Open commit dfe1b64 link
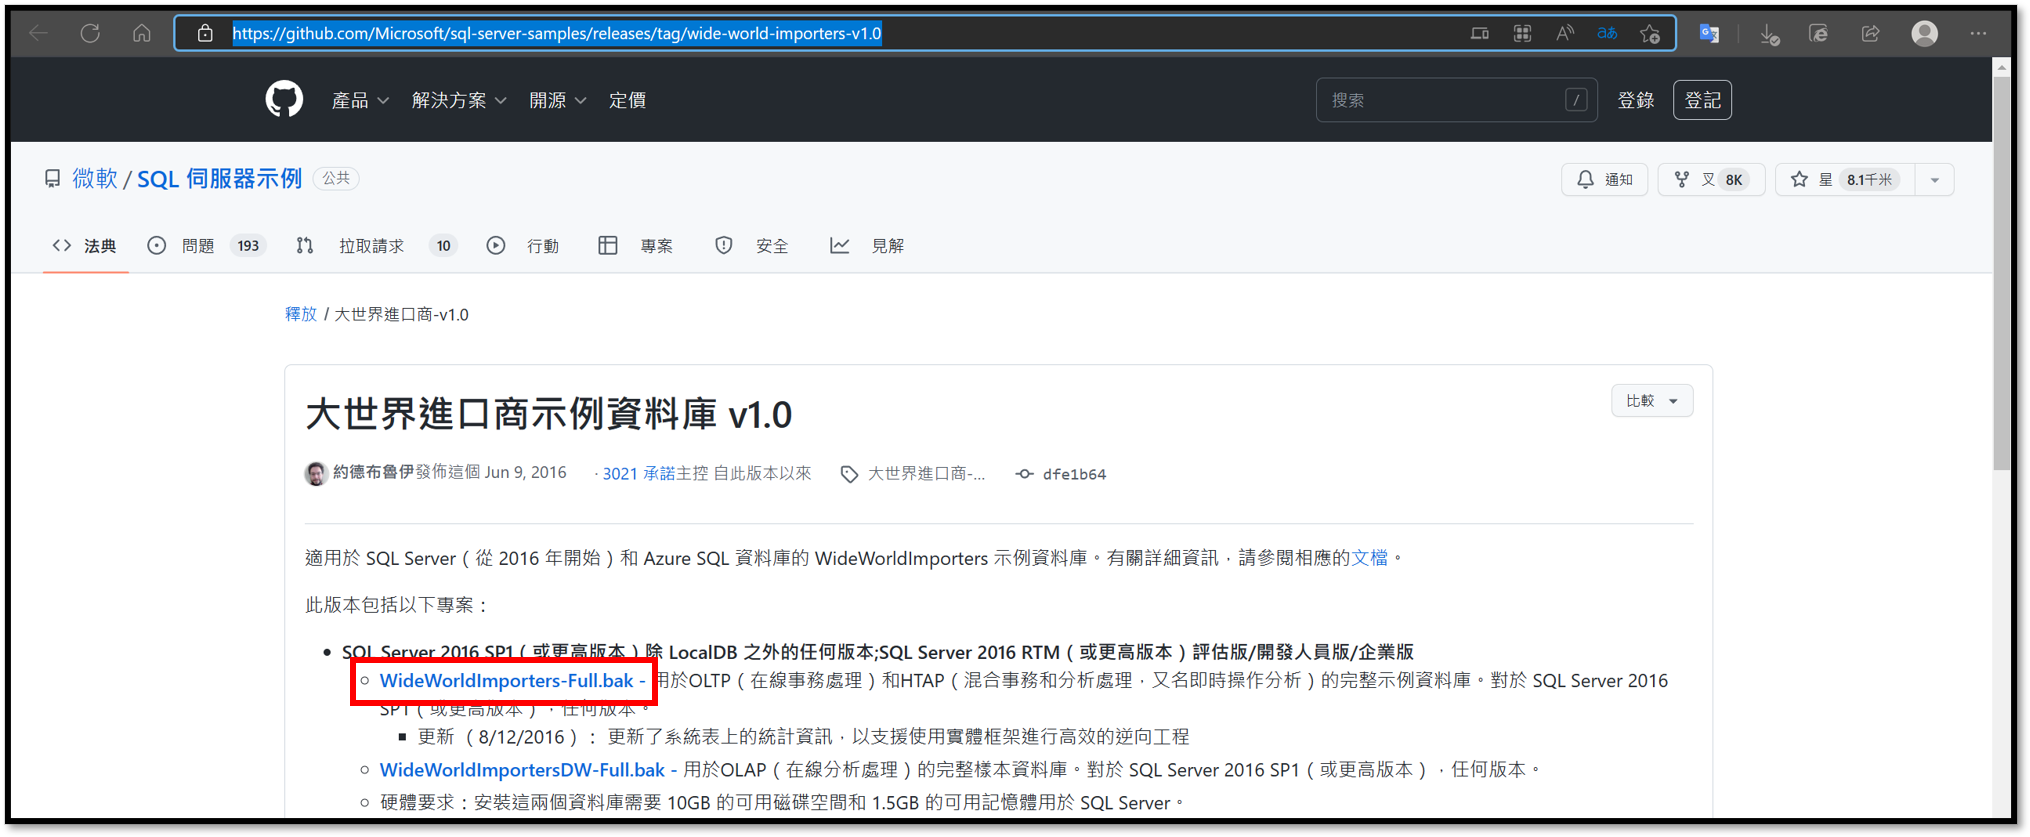The height and width of the screenshot is (837, 2030). pyautogui.click(x=1061, y=474)
